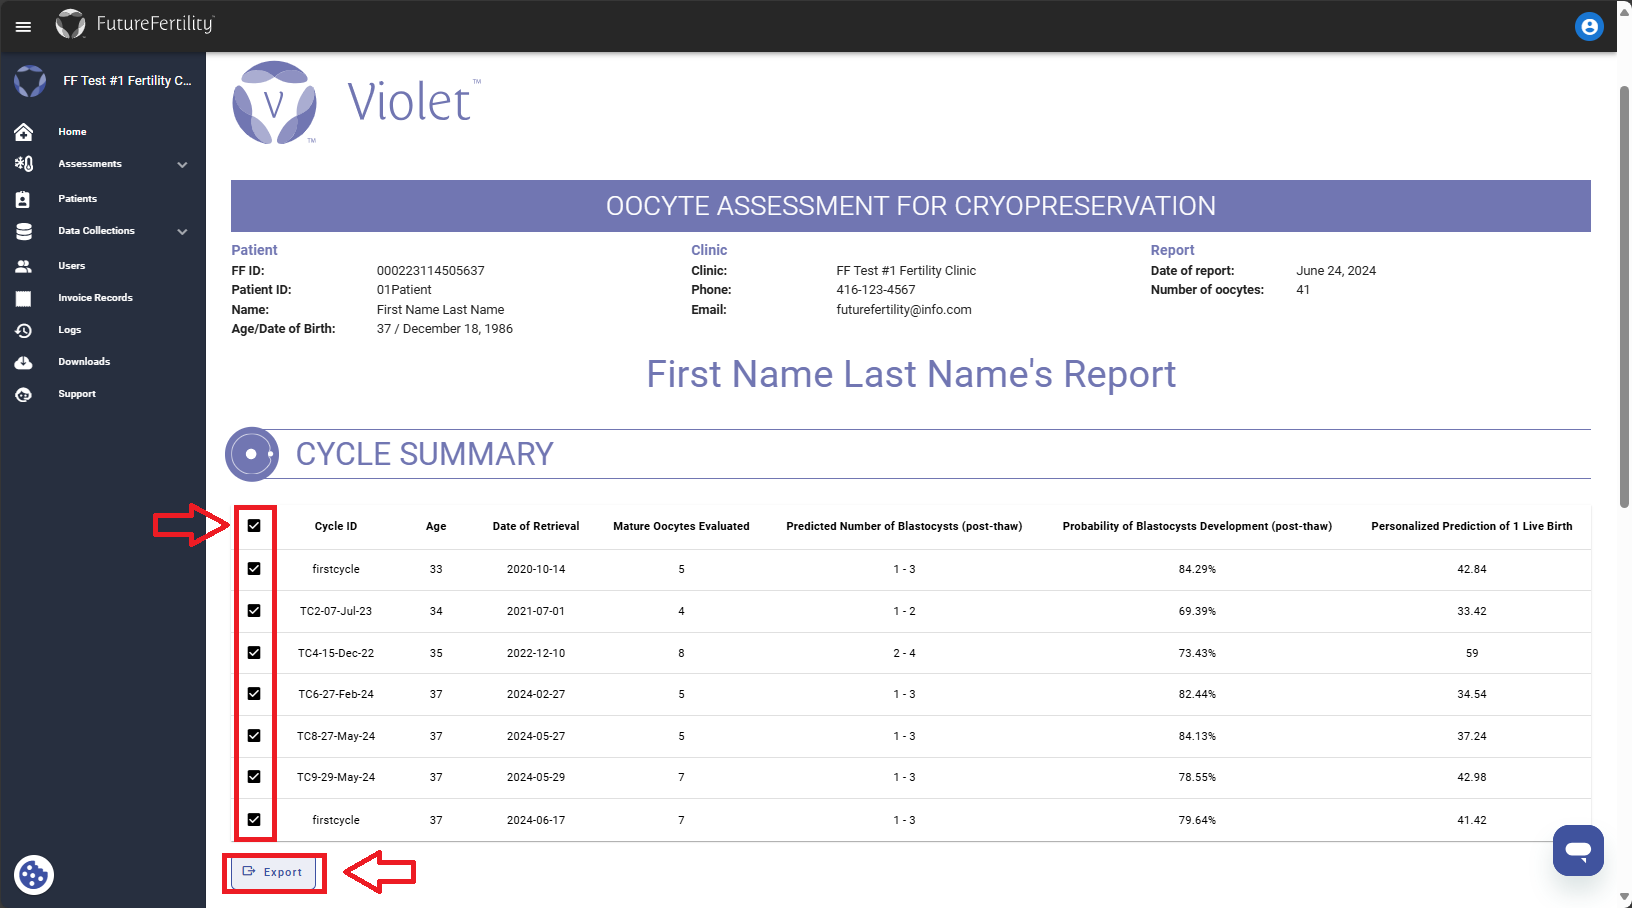Open the Logs history icon

[x=24, y=329]
